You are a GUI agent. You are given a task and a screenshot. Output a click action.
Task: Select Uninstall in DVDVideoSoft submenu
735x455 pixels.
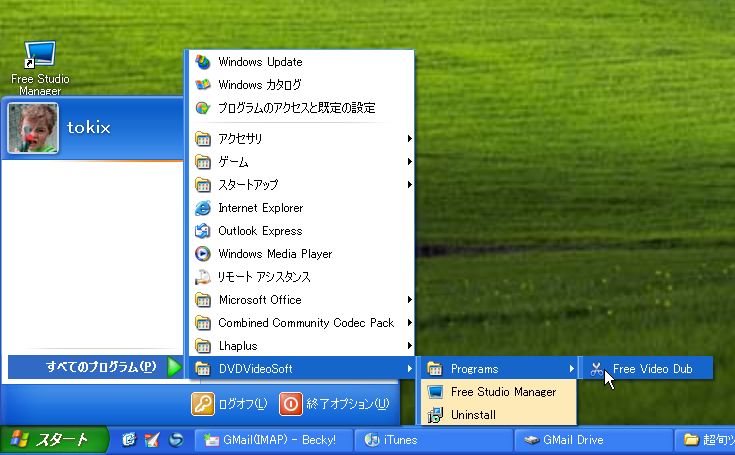coord(499,415)
